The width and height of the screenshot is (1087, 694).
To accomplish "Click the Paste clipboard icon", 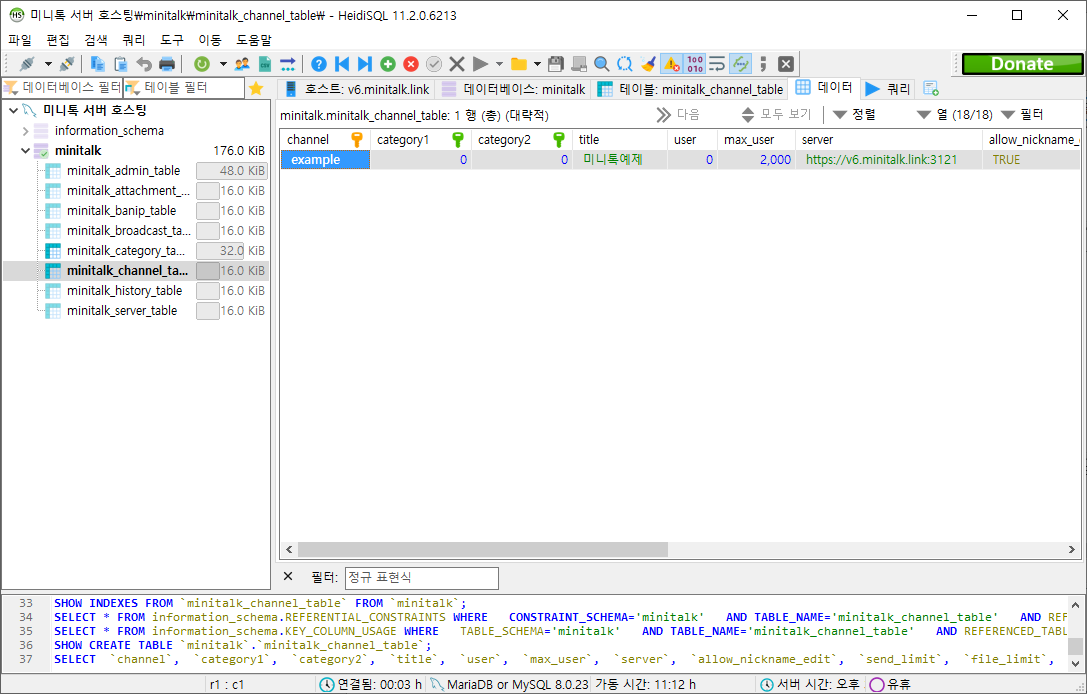I will [x=121, y=64].
